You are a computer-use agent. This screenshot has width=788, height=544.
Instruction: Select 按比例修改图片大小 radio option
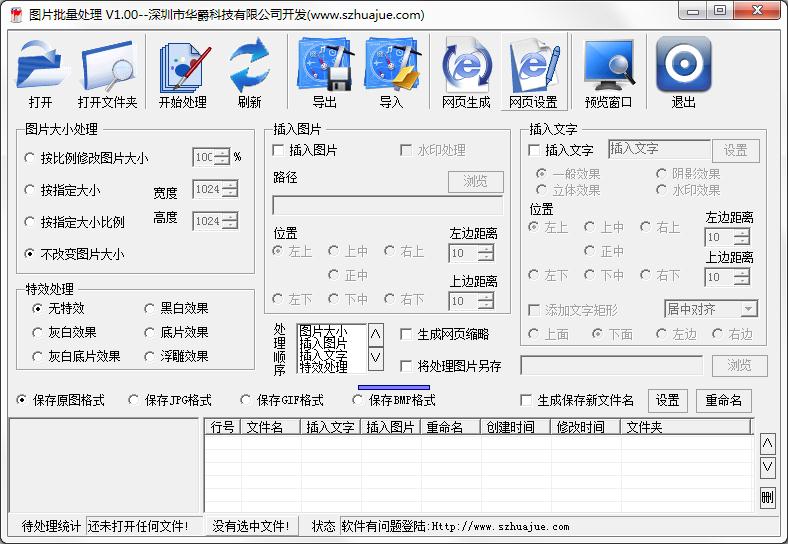coord(86,158)
